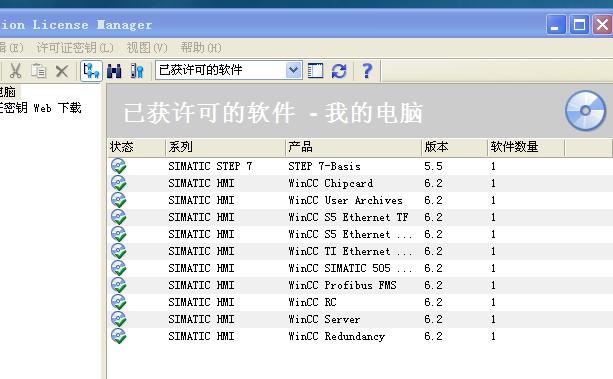Select the WinCC TI Ethernet product

pyautogui.click(x=350, y=251)
